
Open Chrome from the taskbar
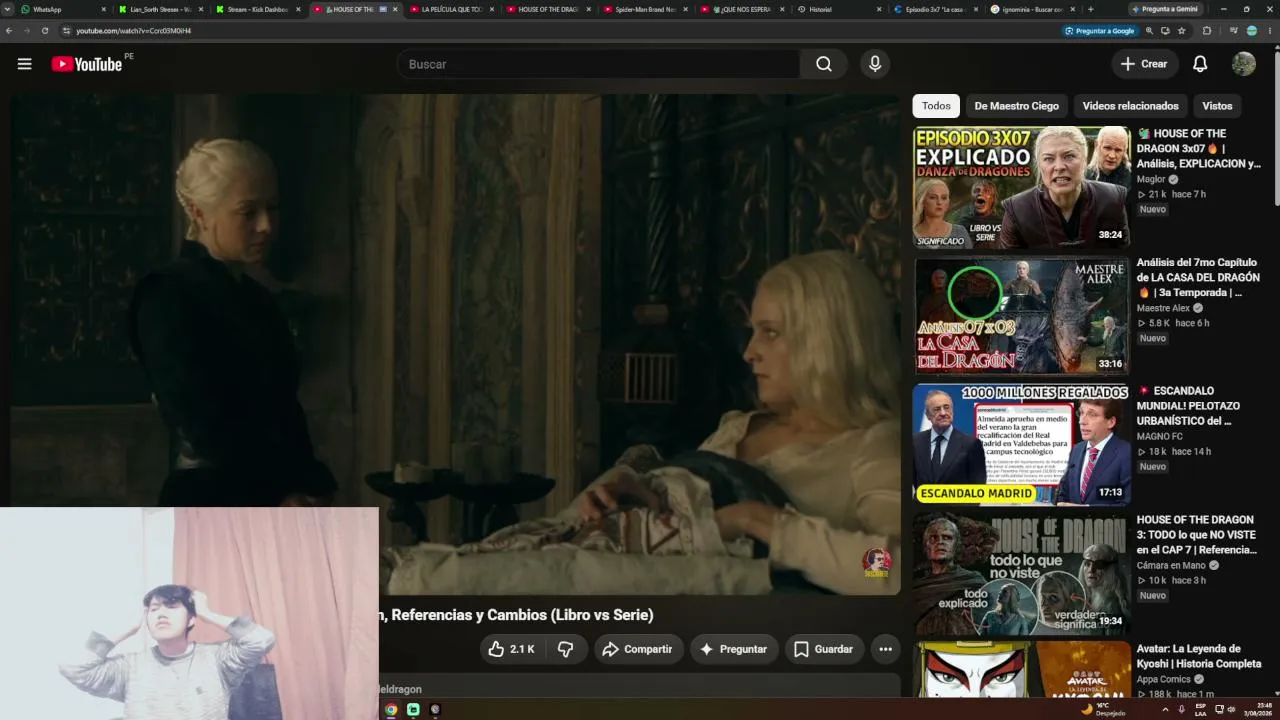click(x=391, y=709)
